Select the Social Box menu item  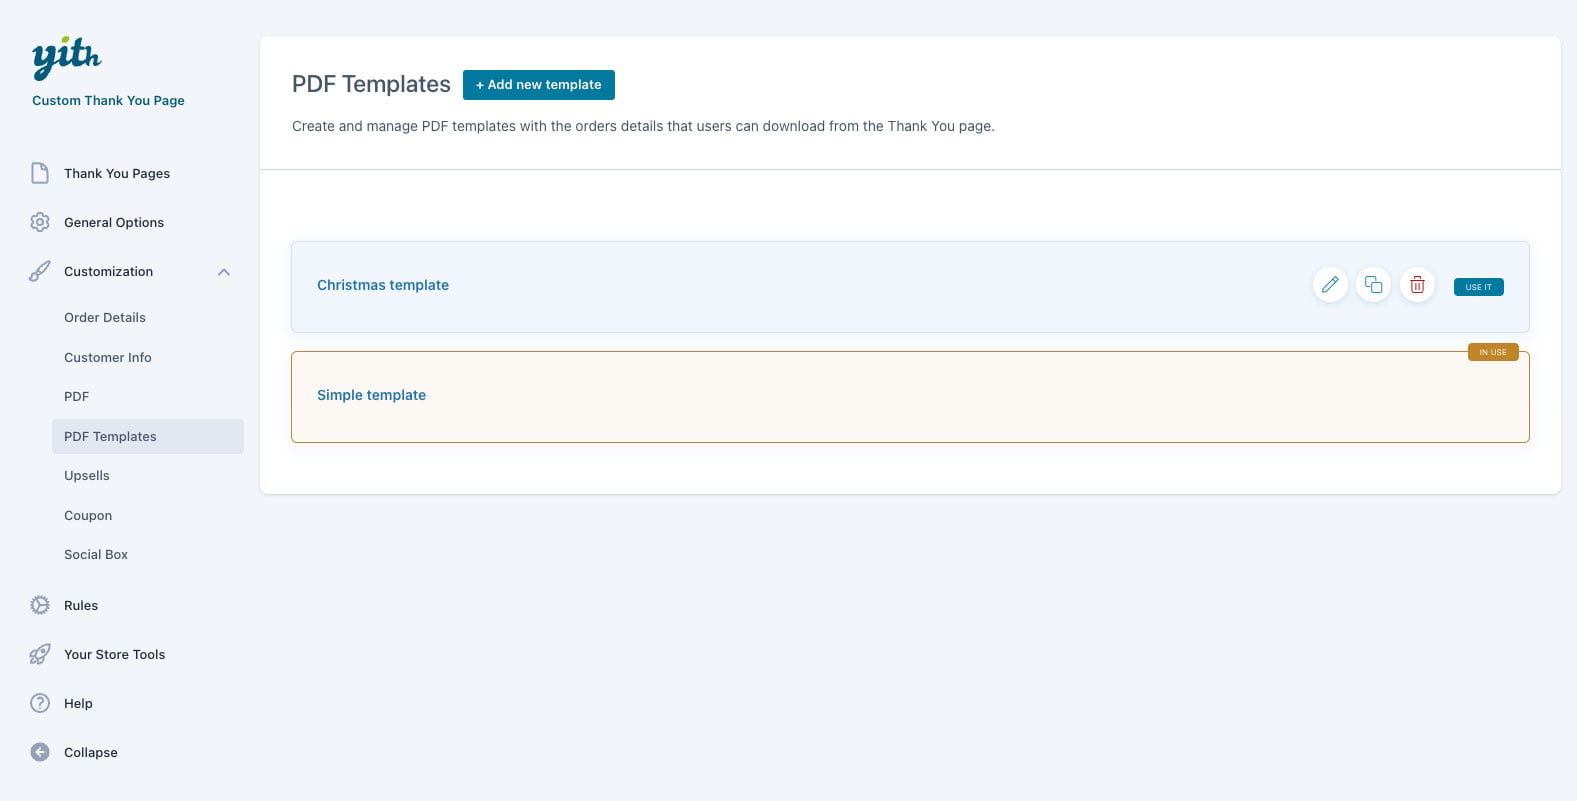(x=96, y=554)
